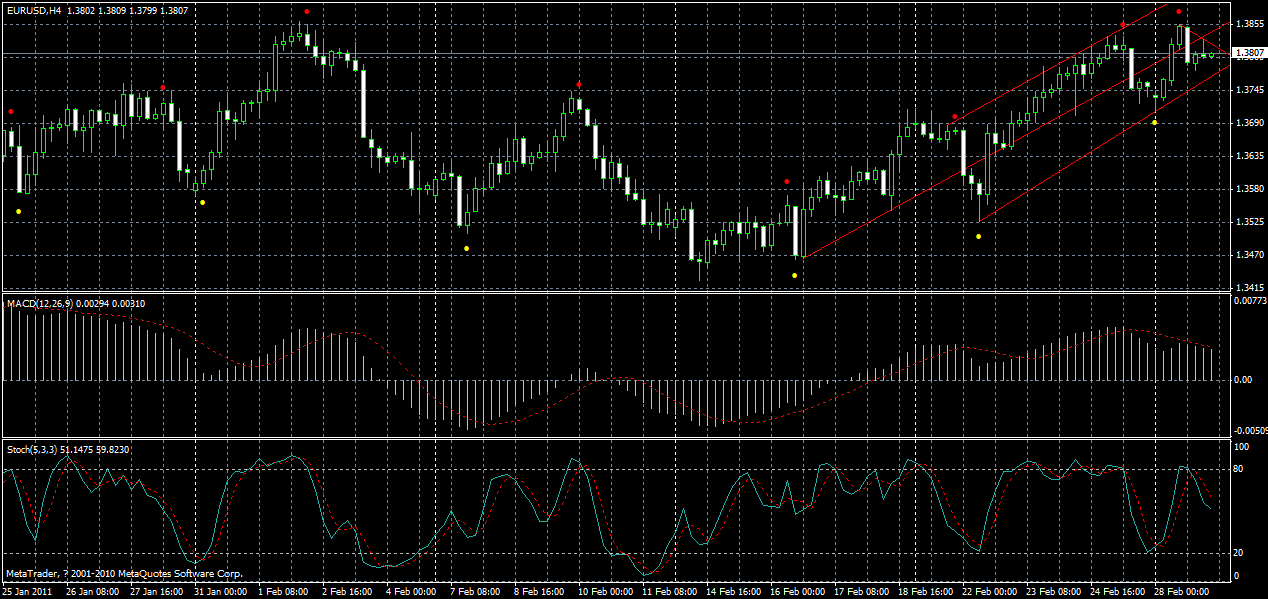Select the red dot above the 27 Jan candles
1268x599 pixels.
point(163,88)
